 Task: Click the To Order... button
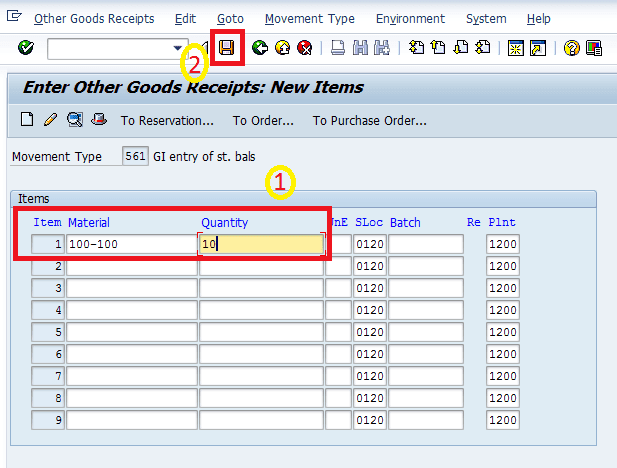263,121
